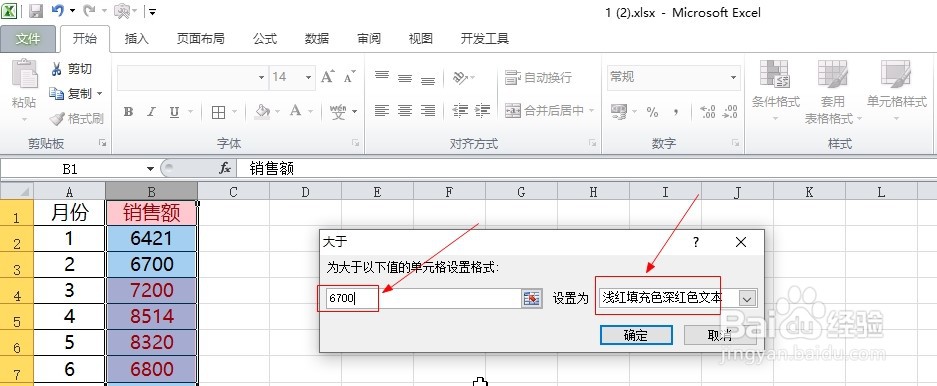Expand the Name Box B1 dropdown
This screenshot has height=386, width=937.
[150, 169]
